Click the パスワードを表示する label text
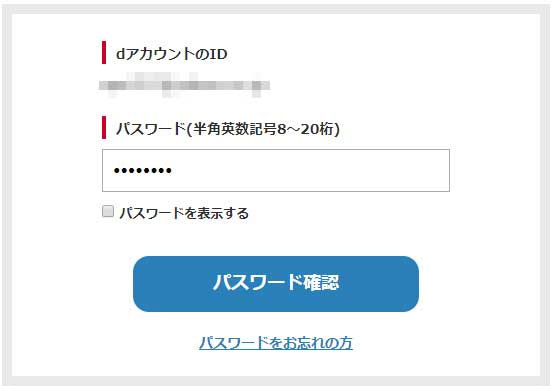Screen dimensions: 555x390 click(x=184, y=213)
